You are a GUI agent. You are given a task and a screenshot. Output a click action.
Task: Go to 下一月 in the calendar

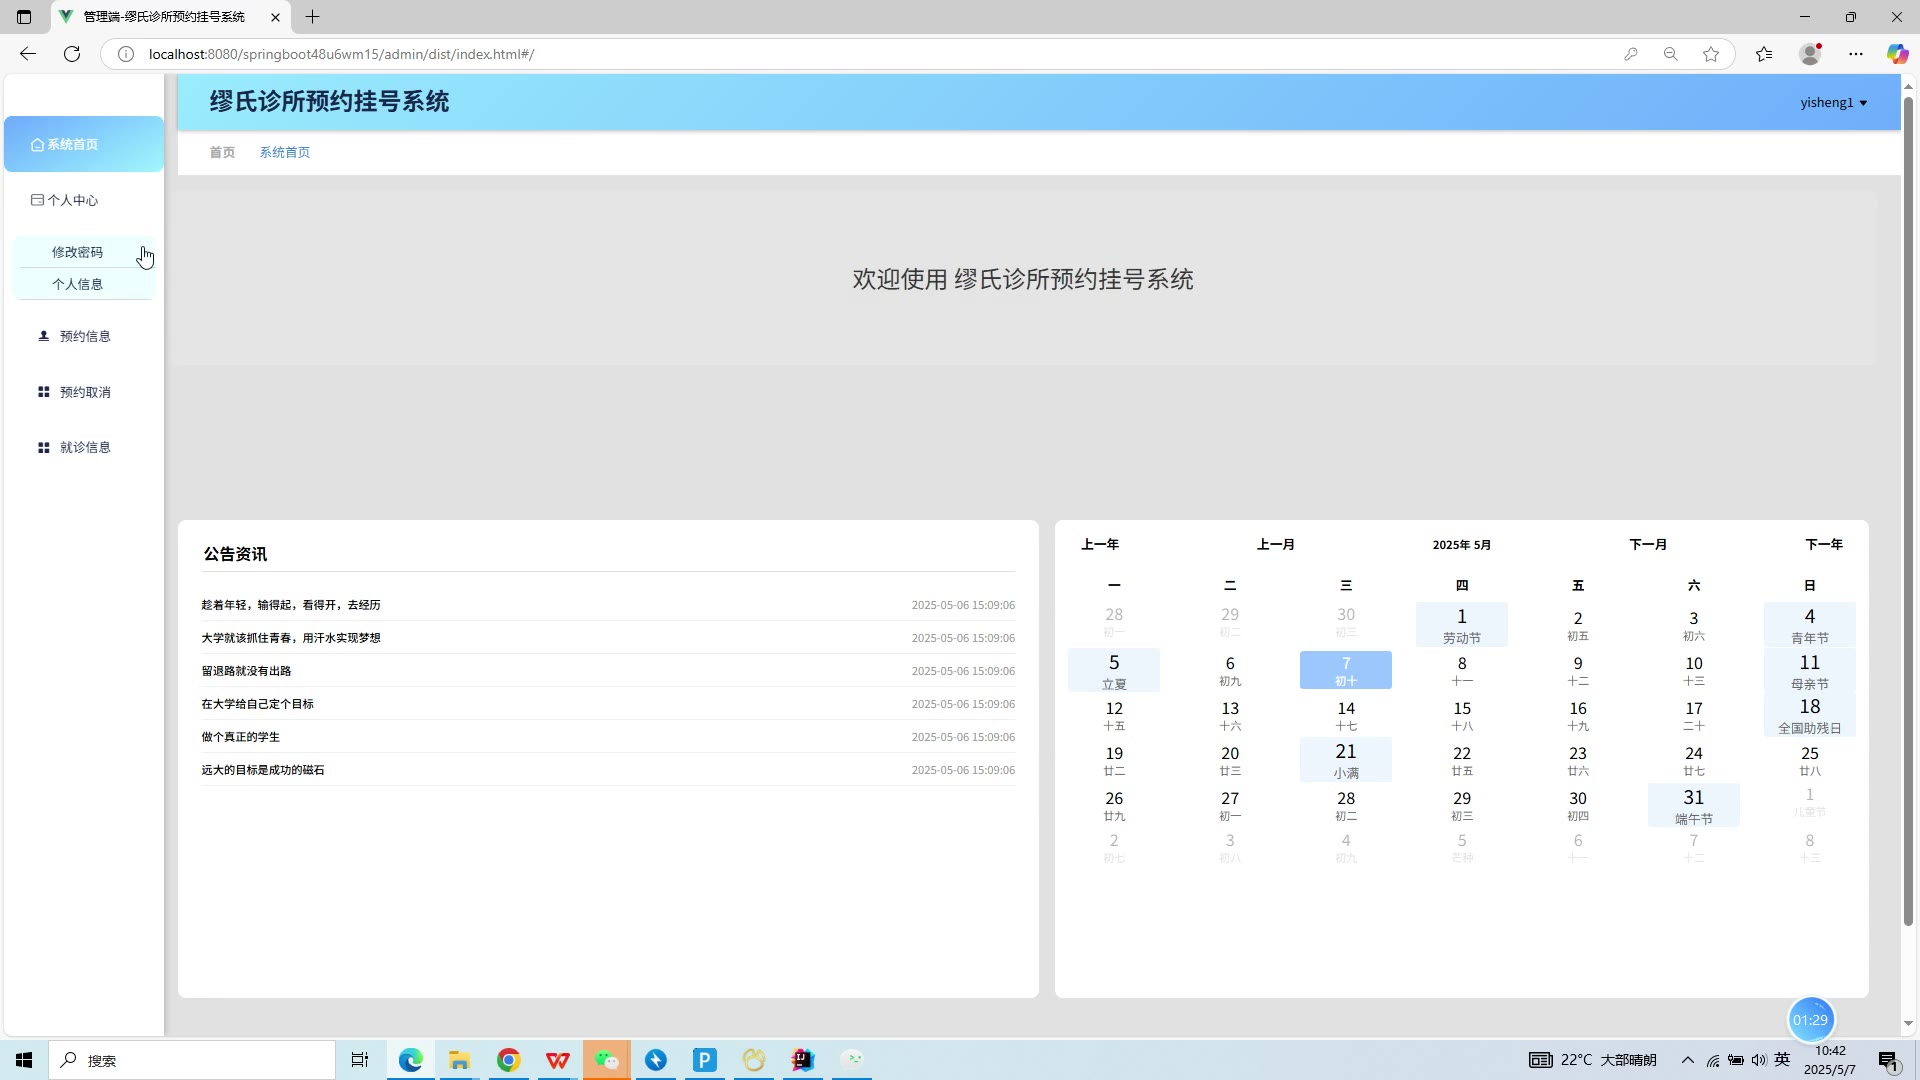[x=1648, y=544]
